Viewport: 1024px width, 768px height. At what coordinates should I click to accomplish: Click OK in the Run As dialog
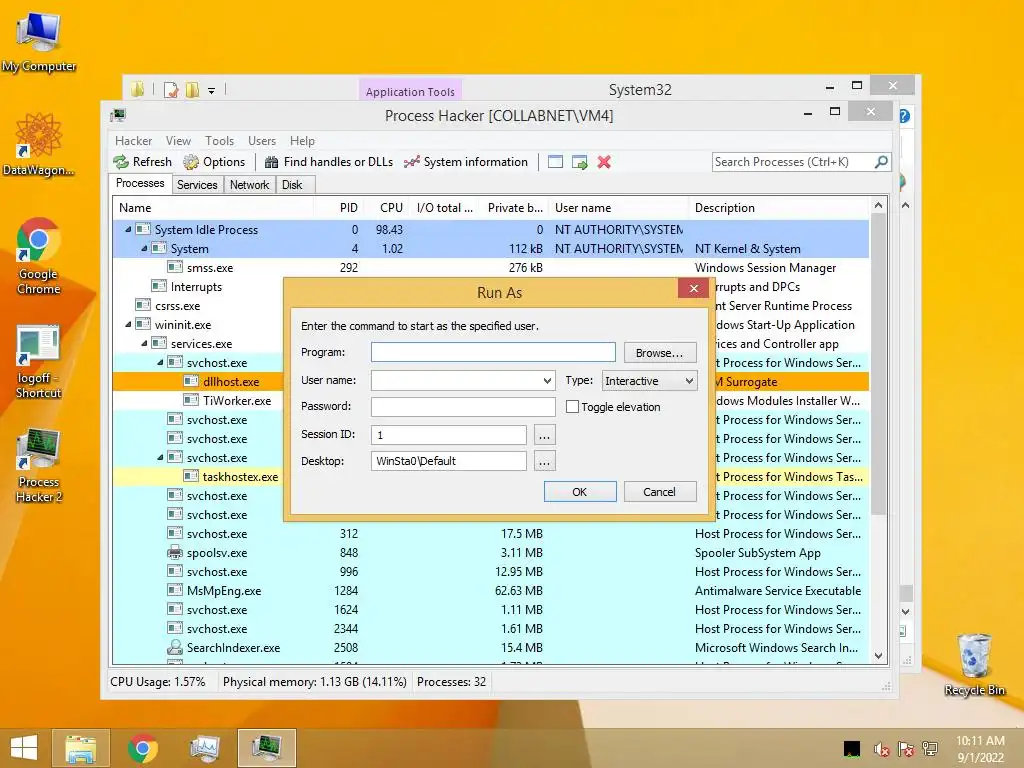(x=580, y=492)
